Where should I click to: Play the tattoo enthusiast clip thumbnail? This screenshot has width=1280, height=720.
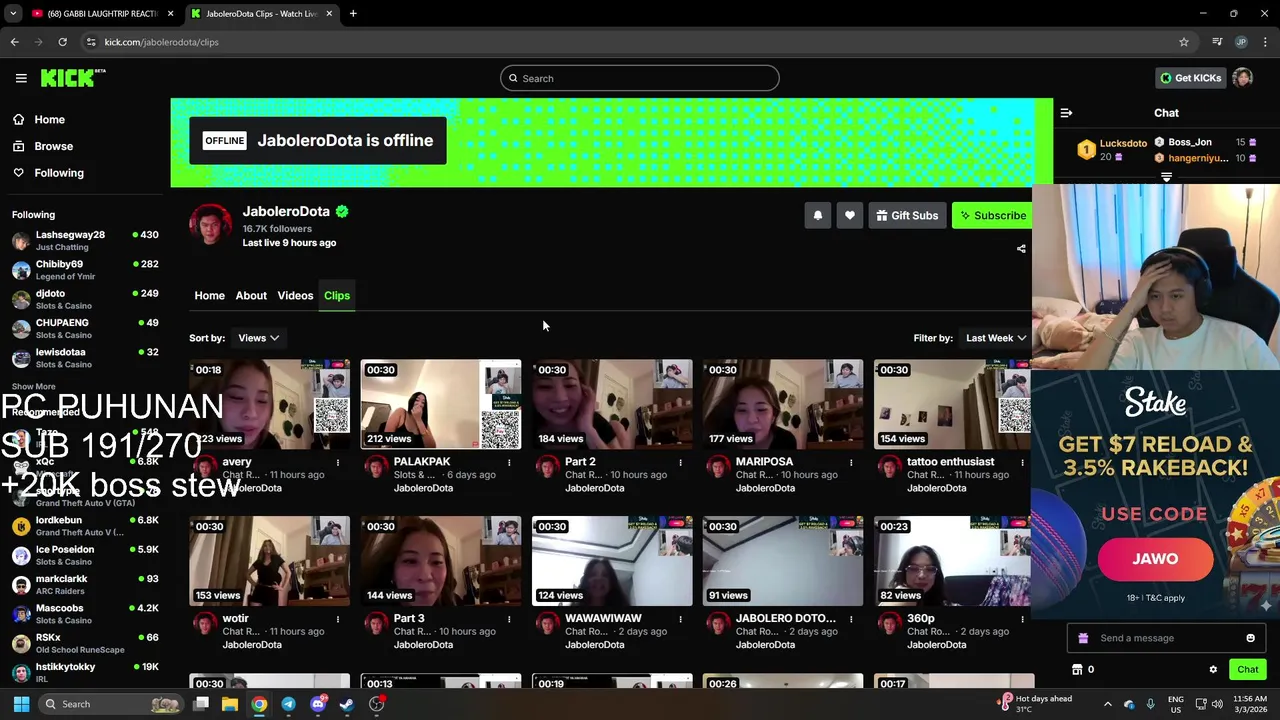pos(952,404)
